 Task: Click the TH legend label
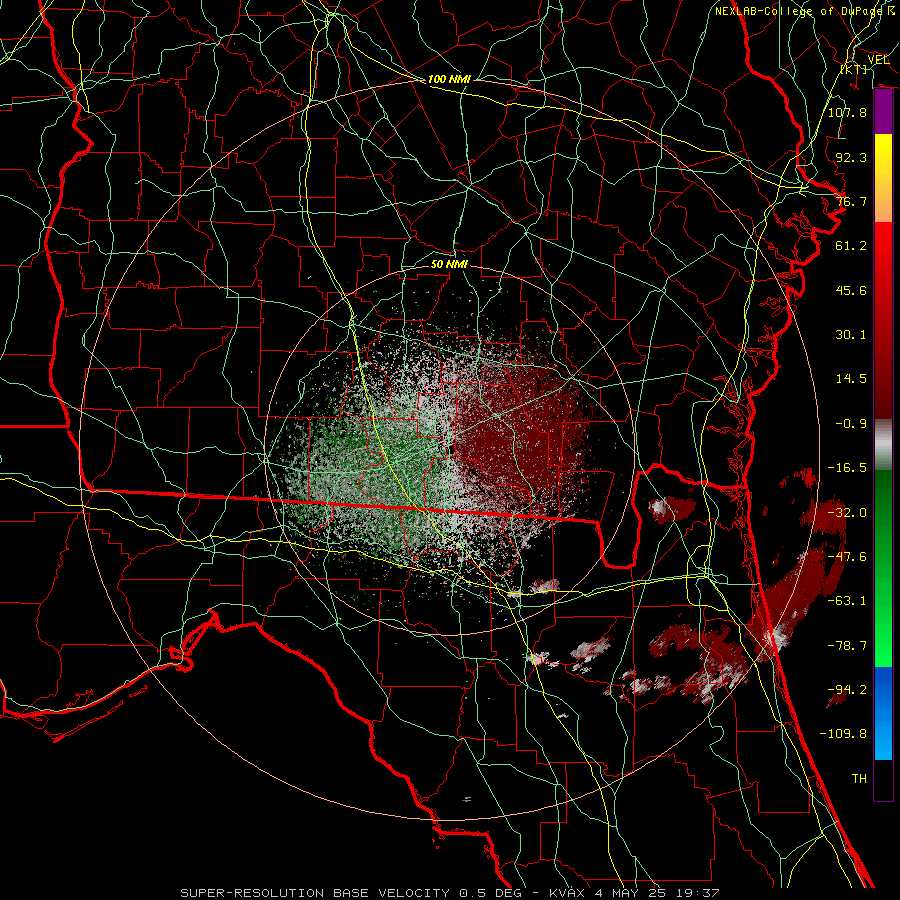[x=859, y=779]
